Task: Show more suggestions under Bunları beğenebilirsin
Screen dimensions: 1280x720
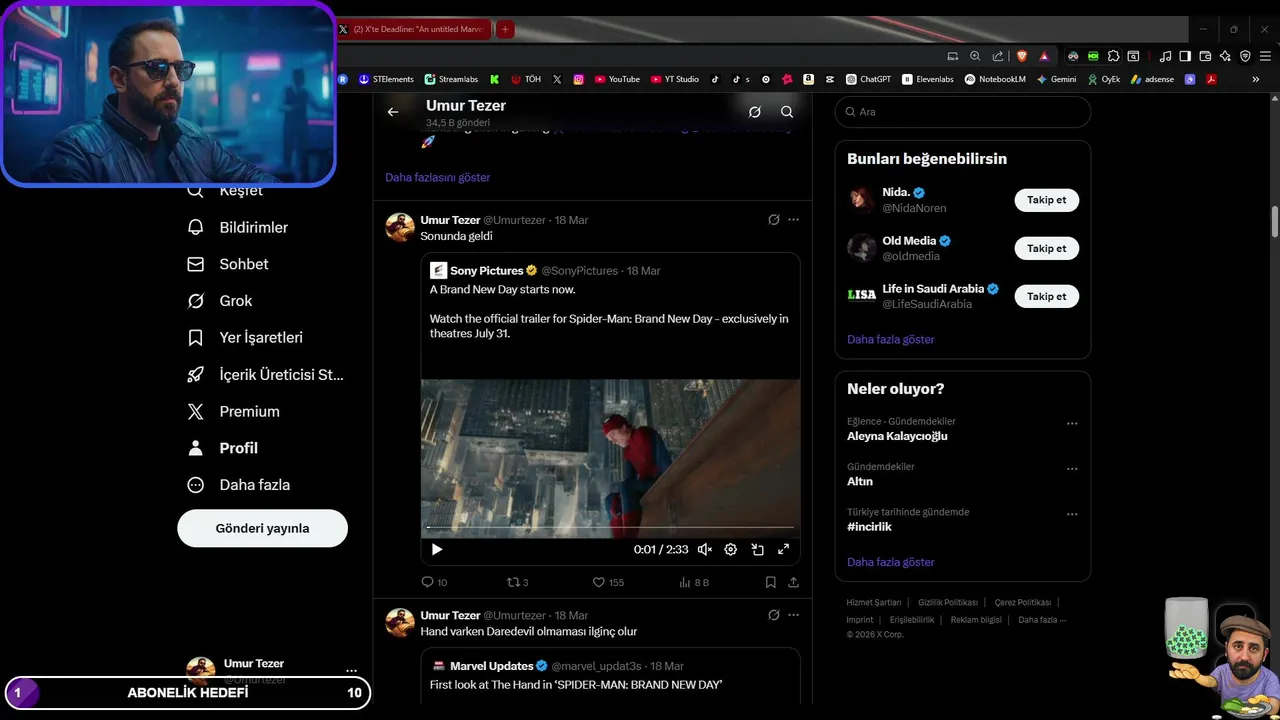Action: coord(891,339)
